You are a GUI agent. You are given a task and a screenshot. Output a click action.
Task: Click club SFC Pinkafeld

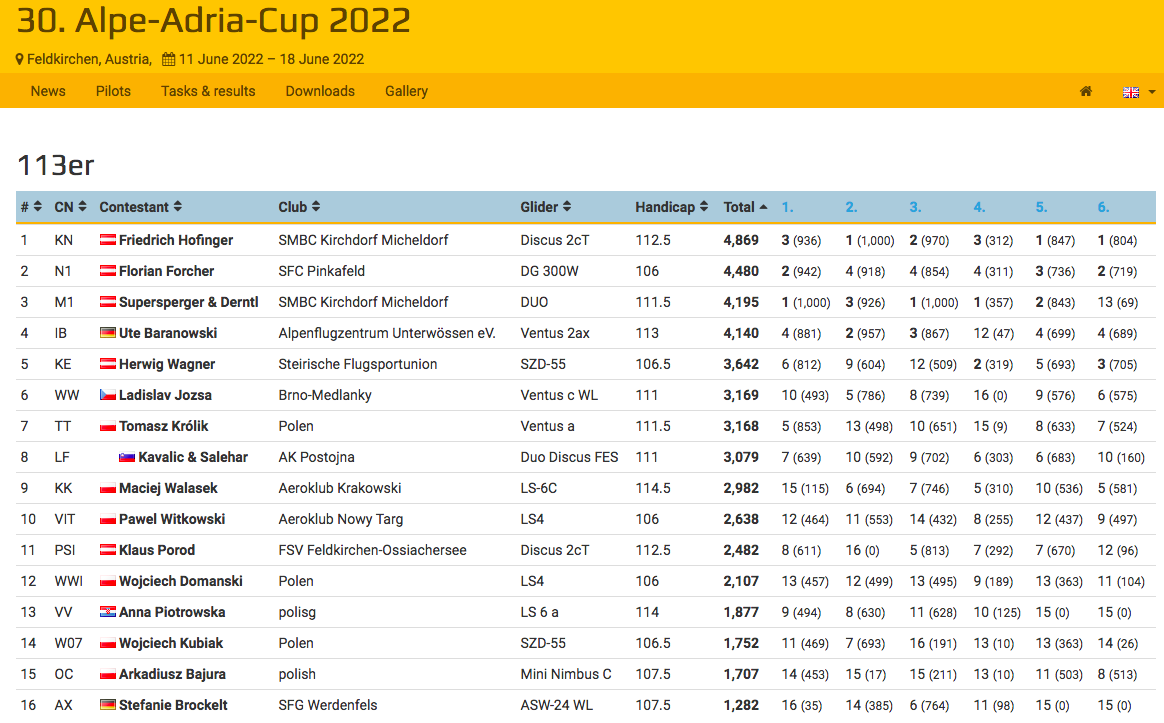click(321, 271)
